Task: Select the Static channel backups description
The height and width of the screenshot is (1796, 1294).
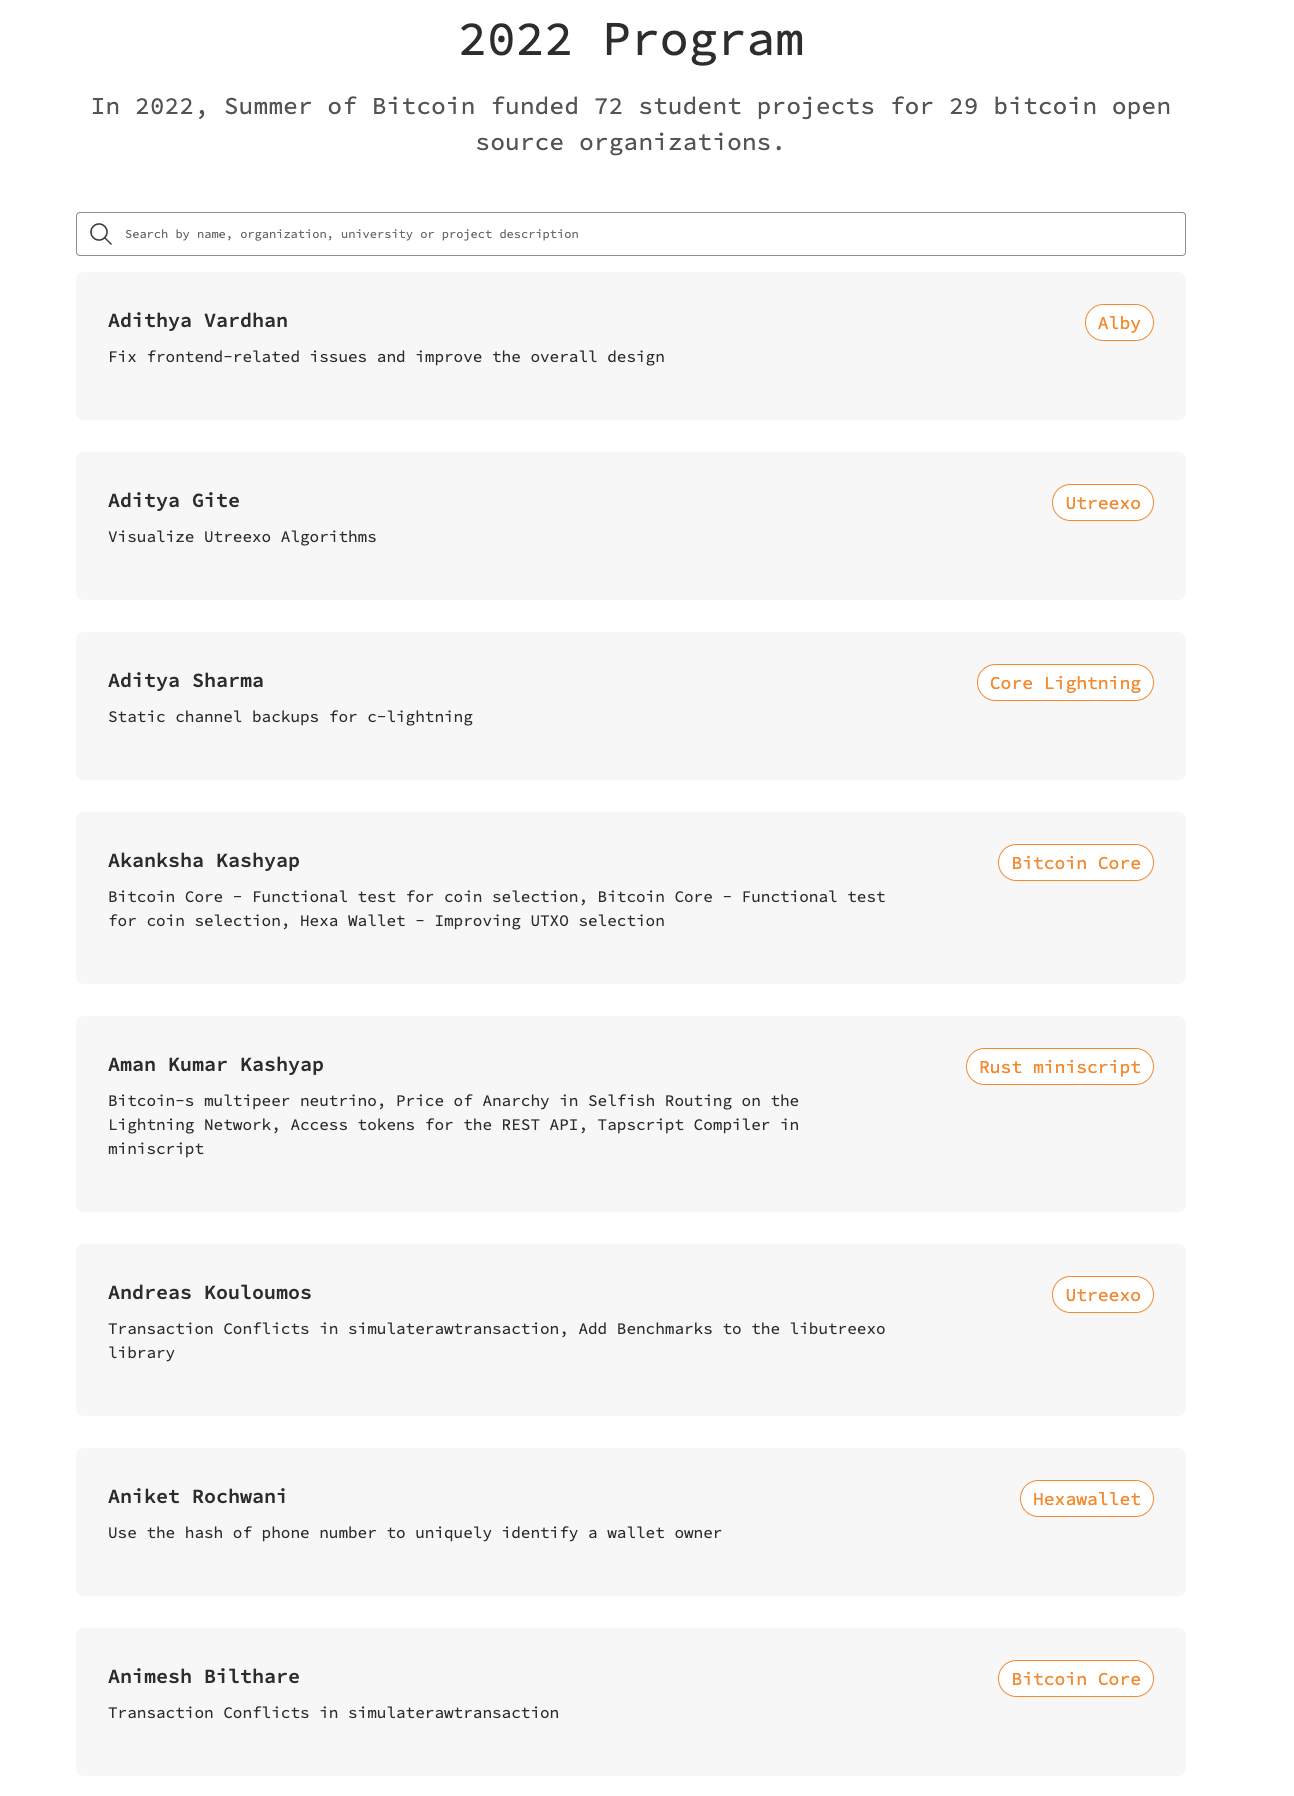Action: click(290, 717)
